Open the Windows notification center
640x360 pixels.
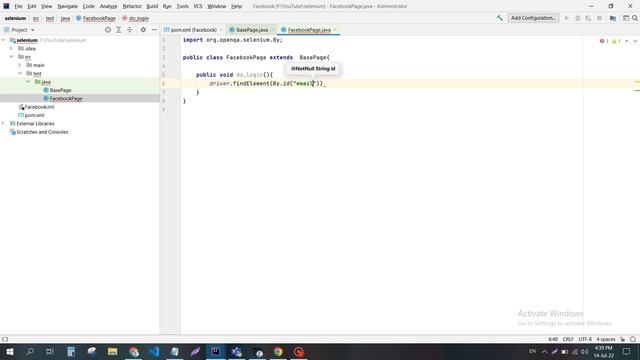pos(626,351)
